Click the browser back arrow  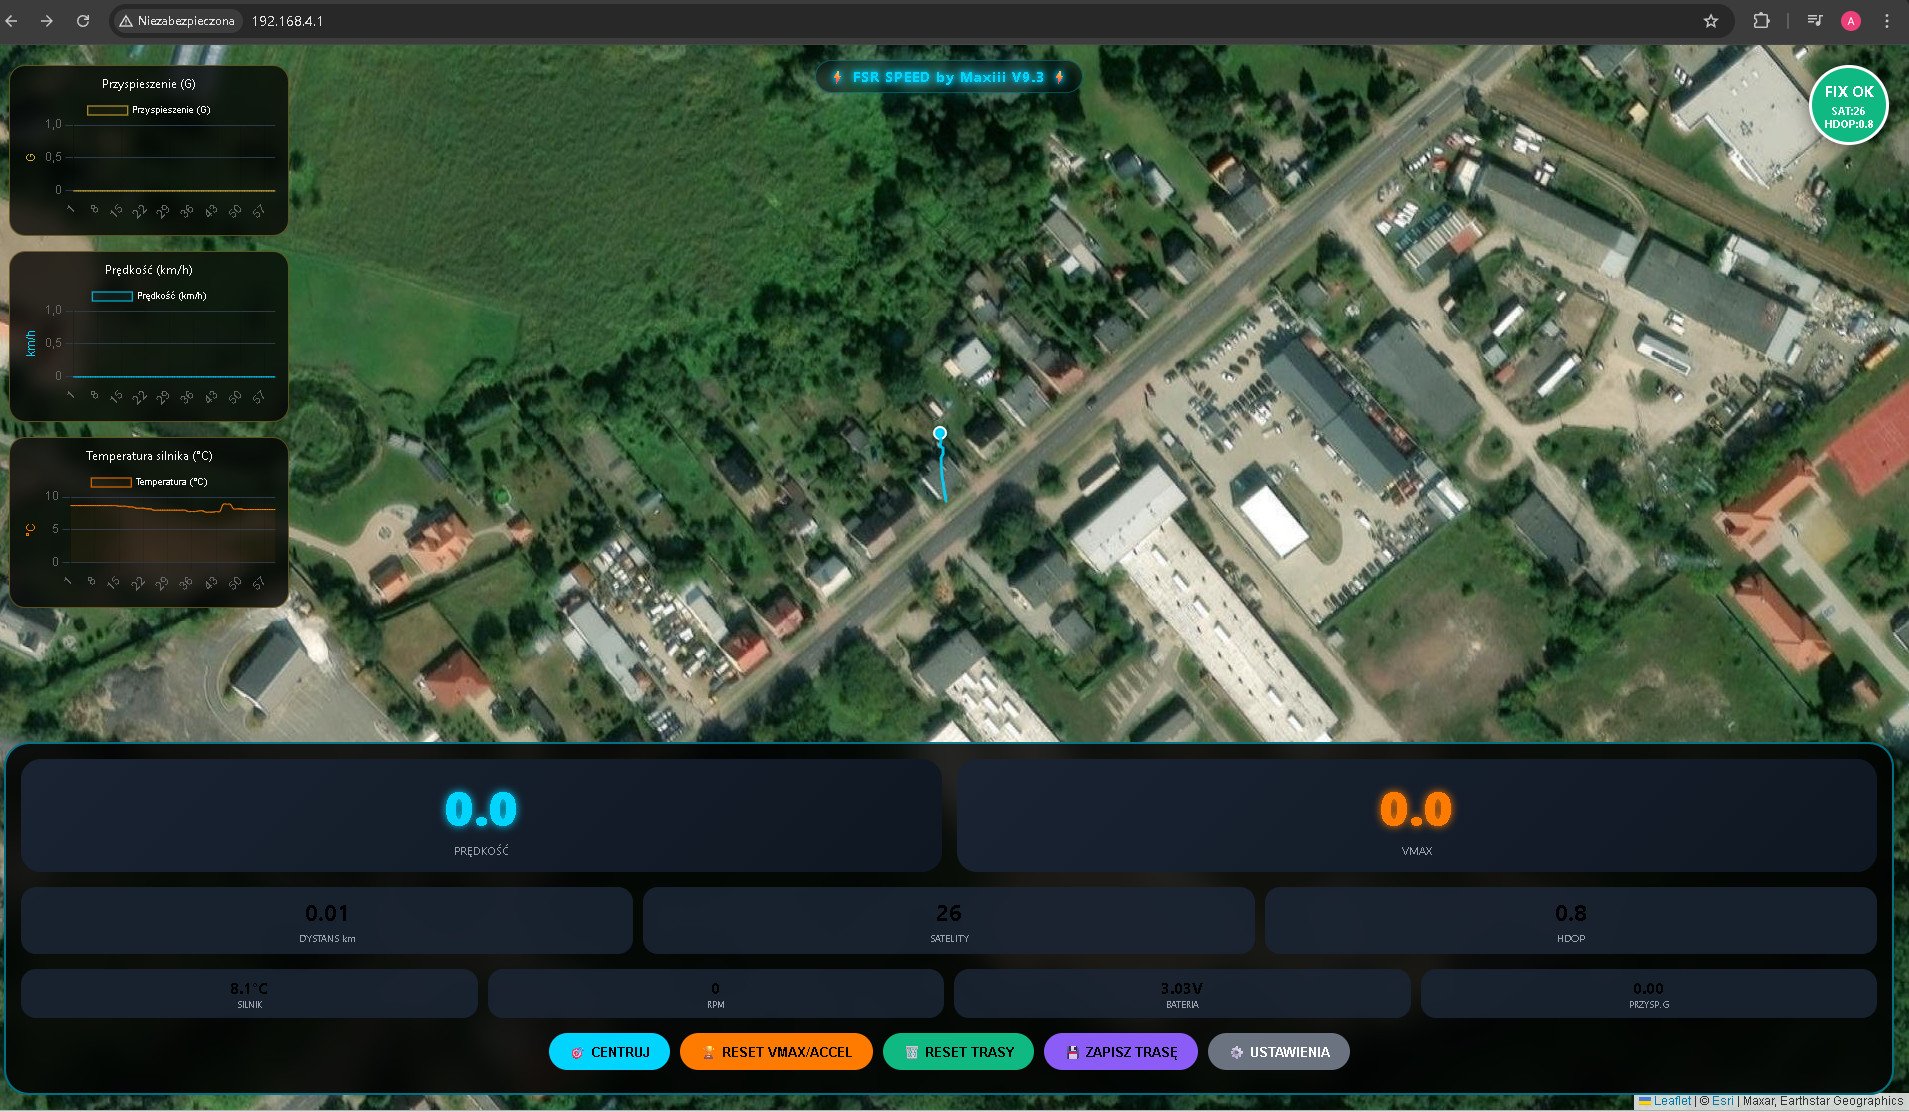coord(12,21)
